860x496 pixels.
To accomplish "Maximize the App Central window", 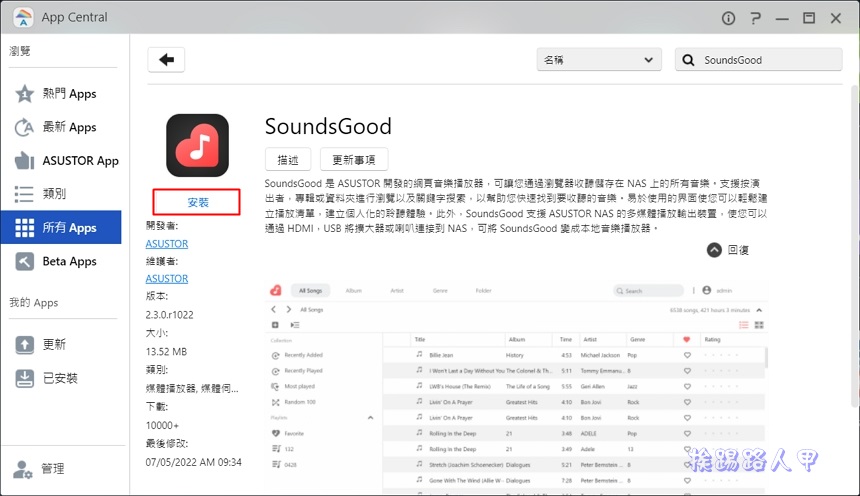I will tap(809, 18).
